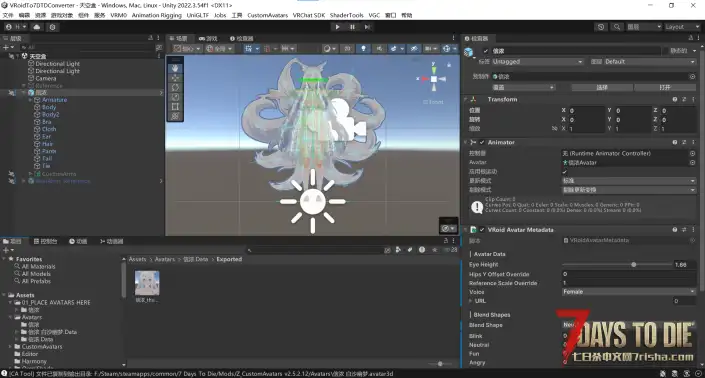Open the CustomAvatars menu
The width and height of the screenshot is (705, 378).
pos(268,15)
